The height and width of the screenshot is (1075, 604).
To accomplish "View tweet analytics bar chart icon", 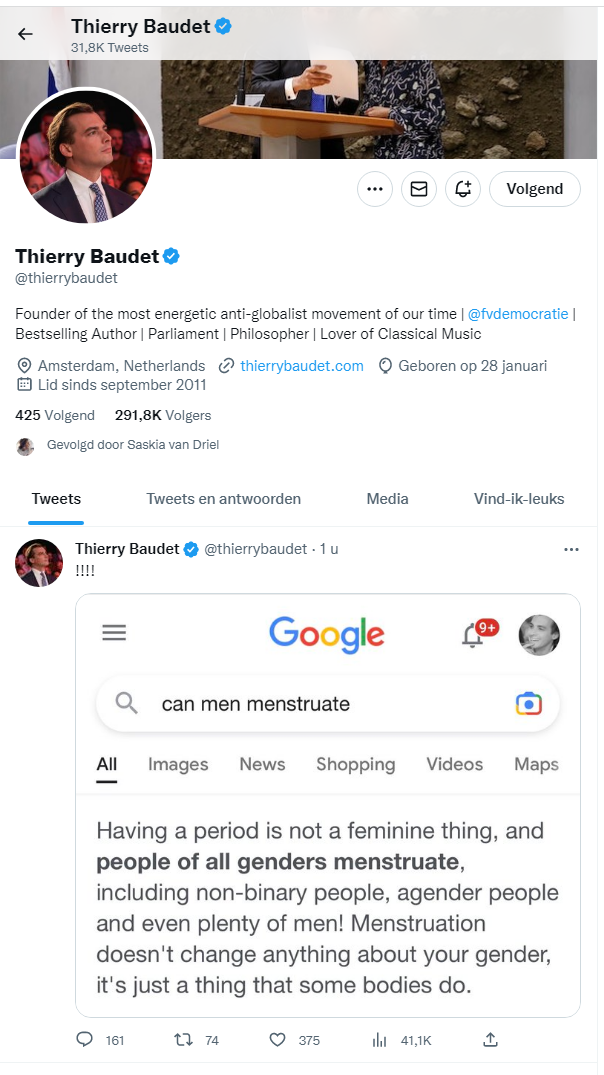I will 380,1040.
